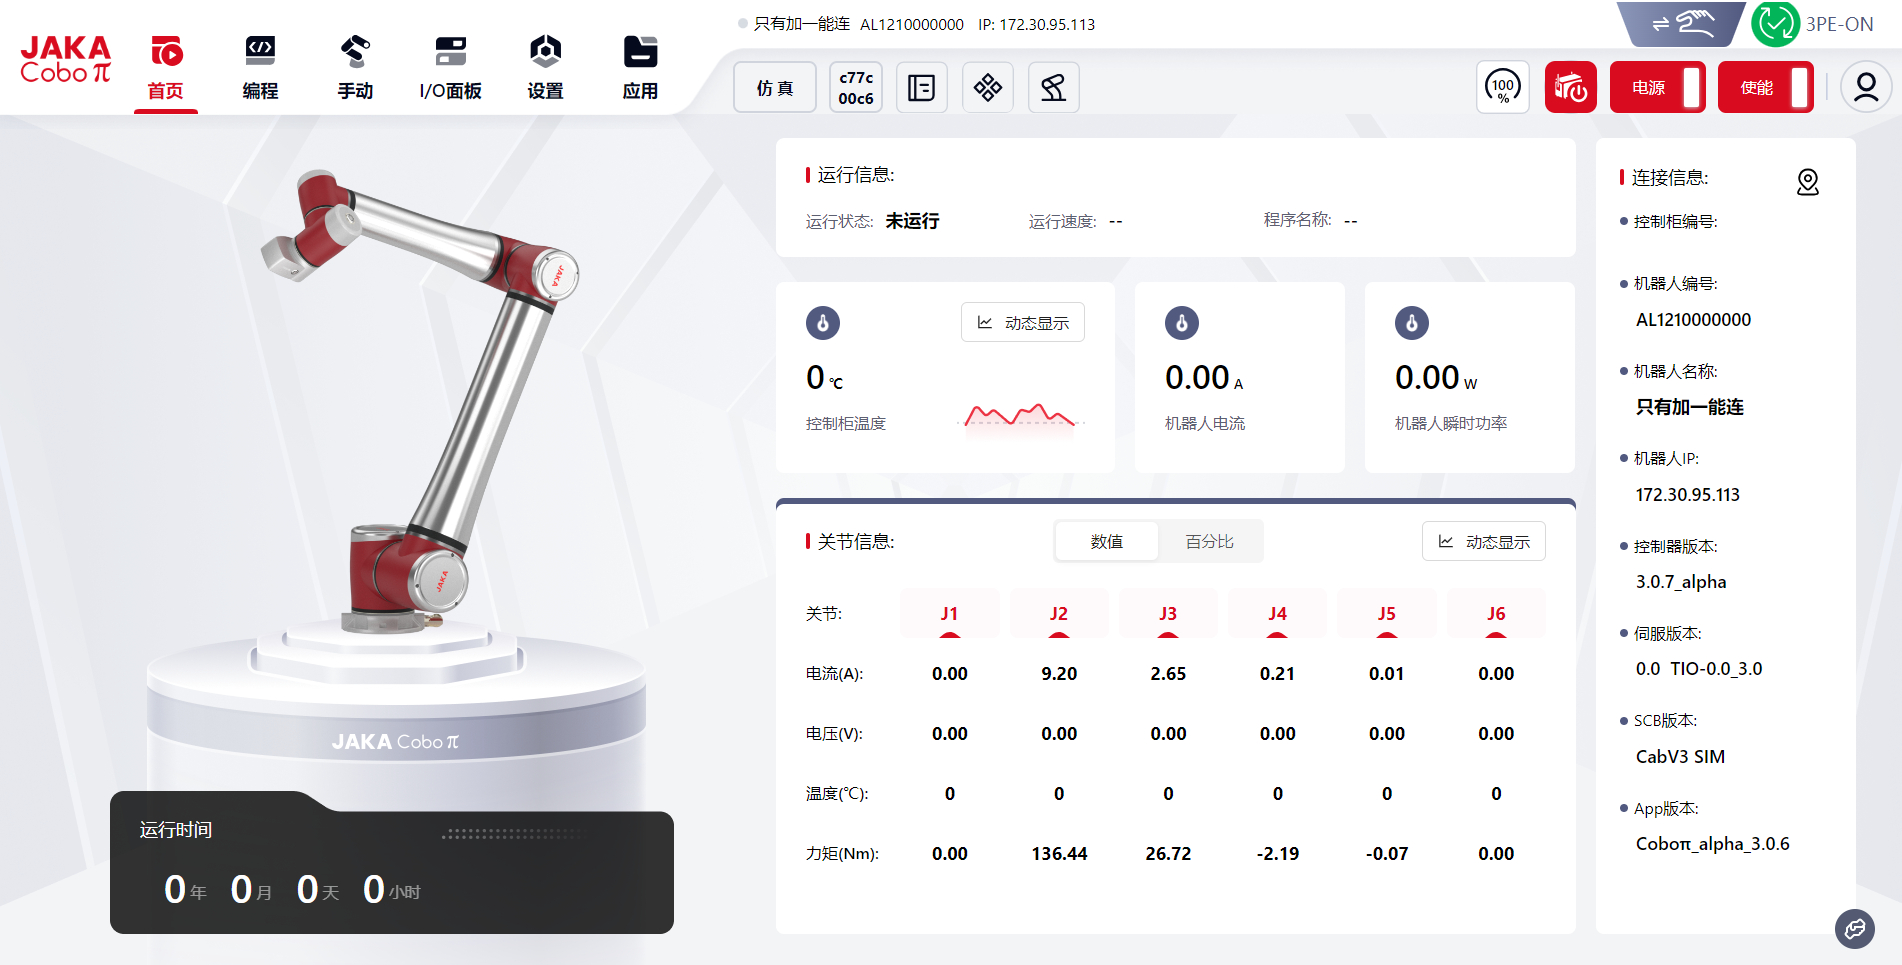
Task: Open the log list panel icon
Action: click(x=921, y=88)
